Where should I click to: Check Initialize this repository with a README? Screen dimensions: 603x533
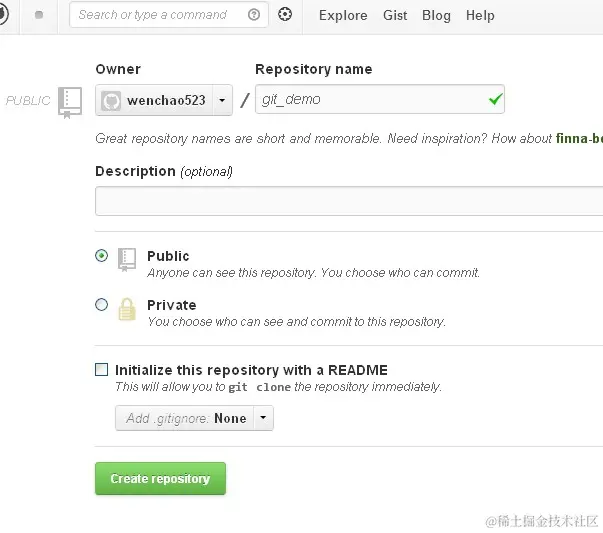tap(102, 370)
